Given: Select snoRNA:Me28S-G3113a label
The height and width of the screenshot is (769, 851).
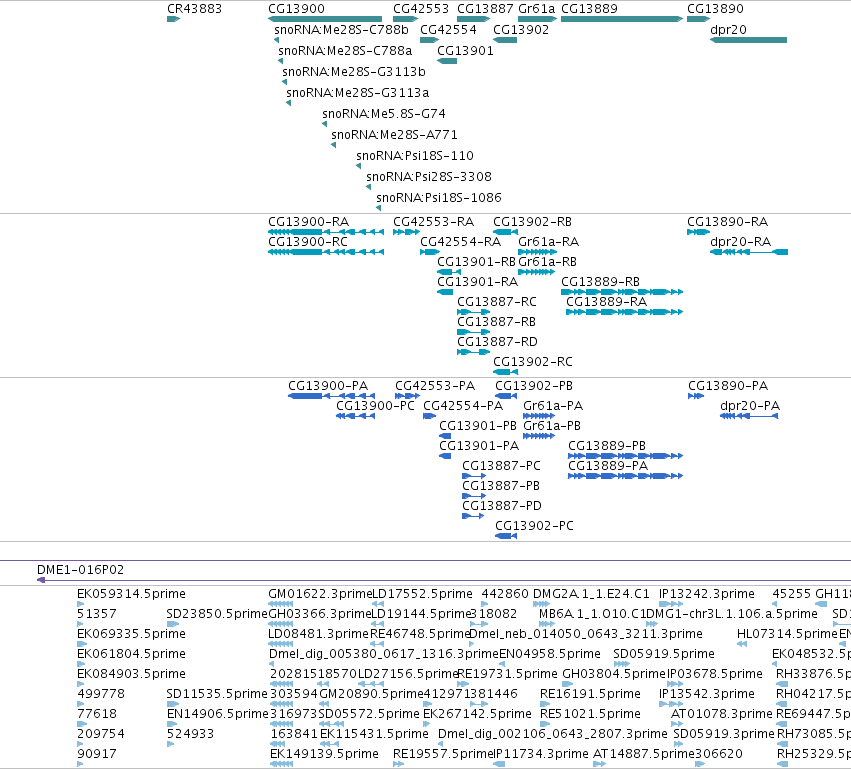Looking at the screenshot, I should coord(358,92).
